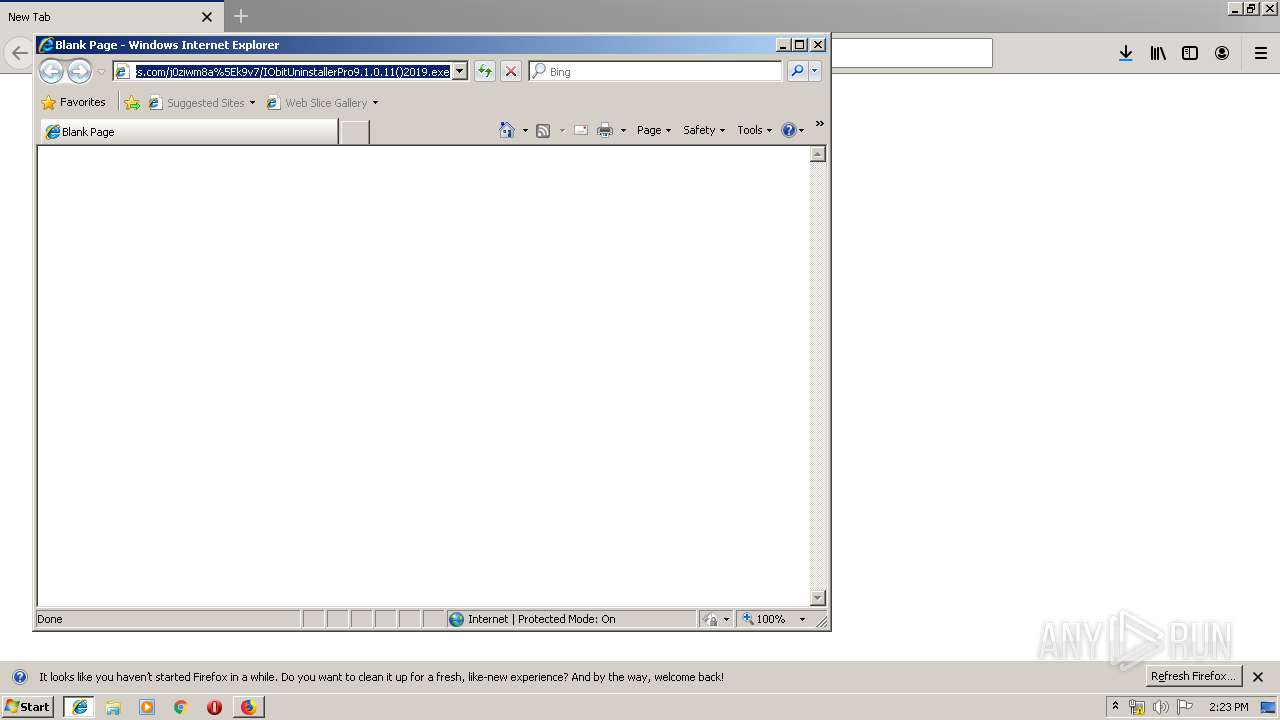Click the Refresh page icon
The image size is (1280, 720).
tap(485, 71)
